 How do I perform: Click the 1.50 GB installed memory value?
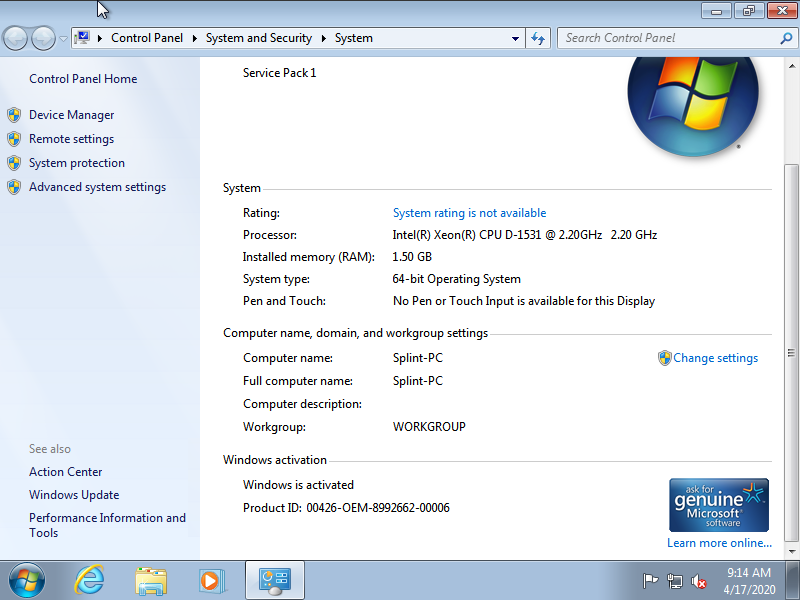[x=412, y=257]
